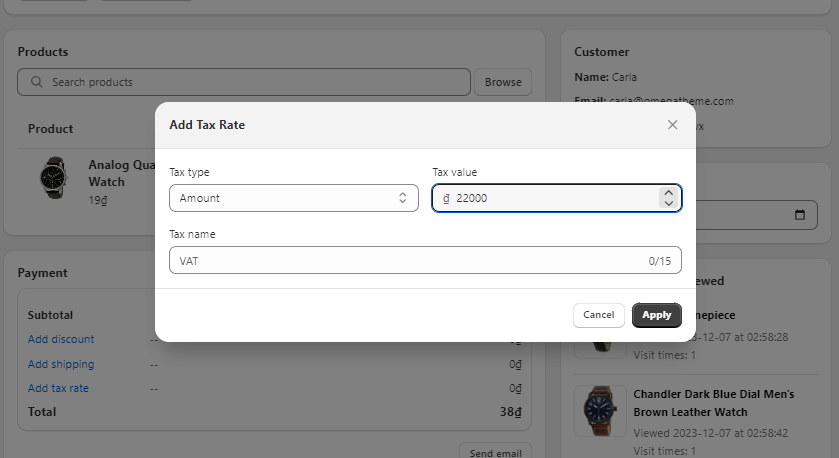Close the Add Tax Rate dialog
Viewport: 839px width, 458px height.
[x=672, y=125]
